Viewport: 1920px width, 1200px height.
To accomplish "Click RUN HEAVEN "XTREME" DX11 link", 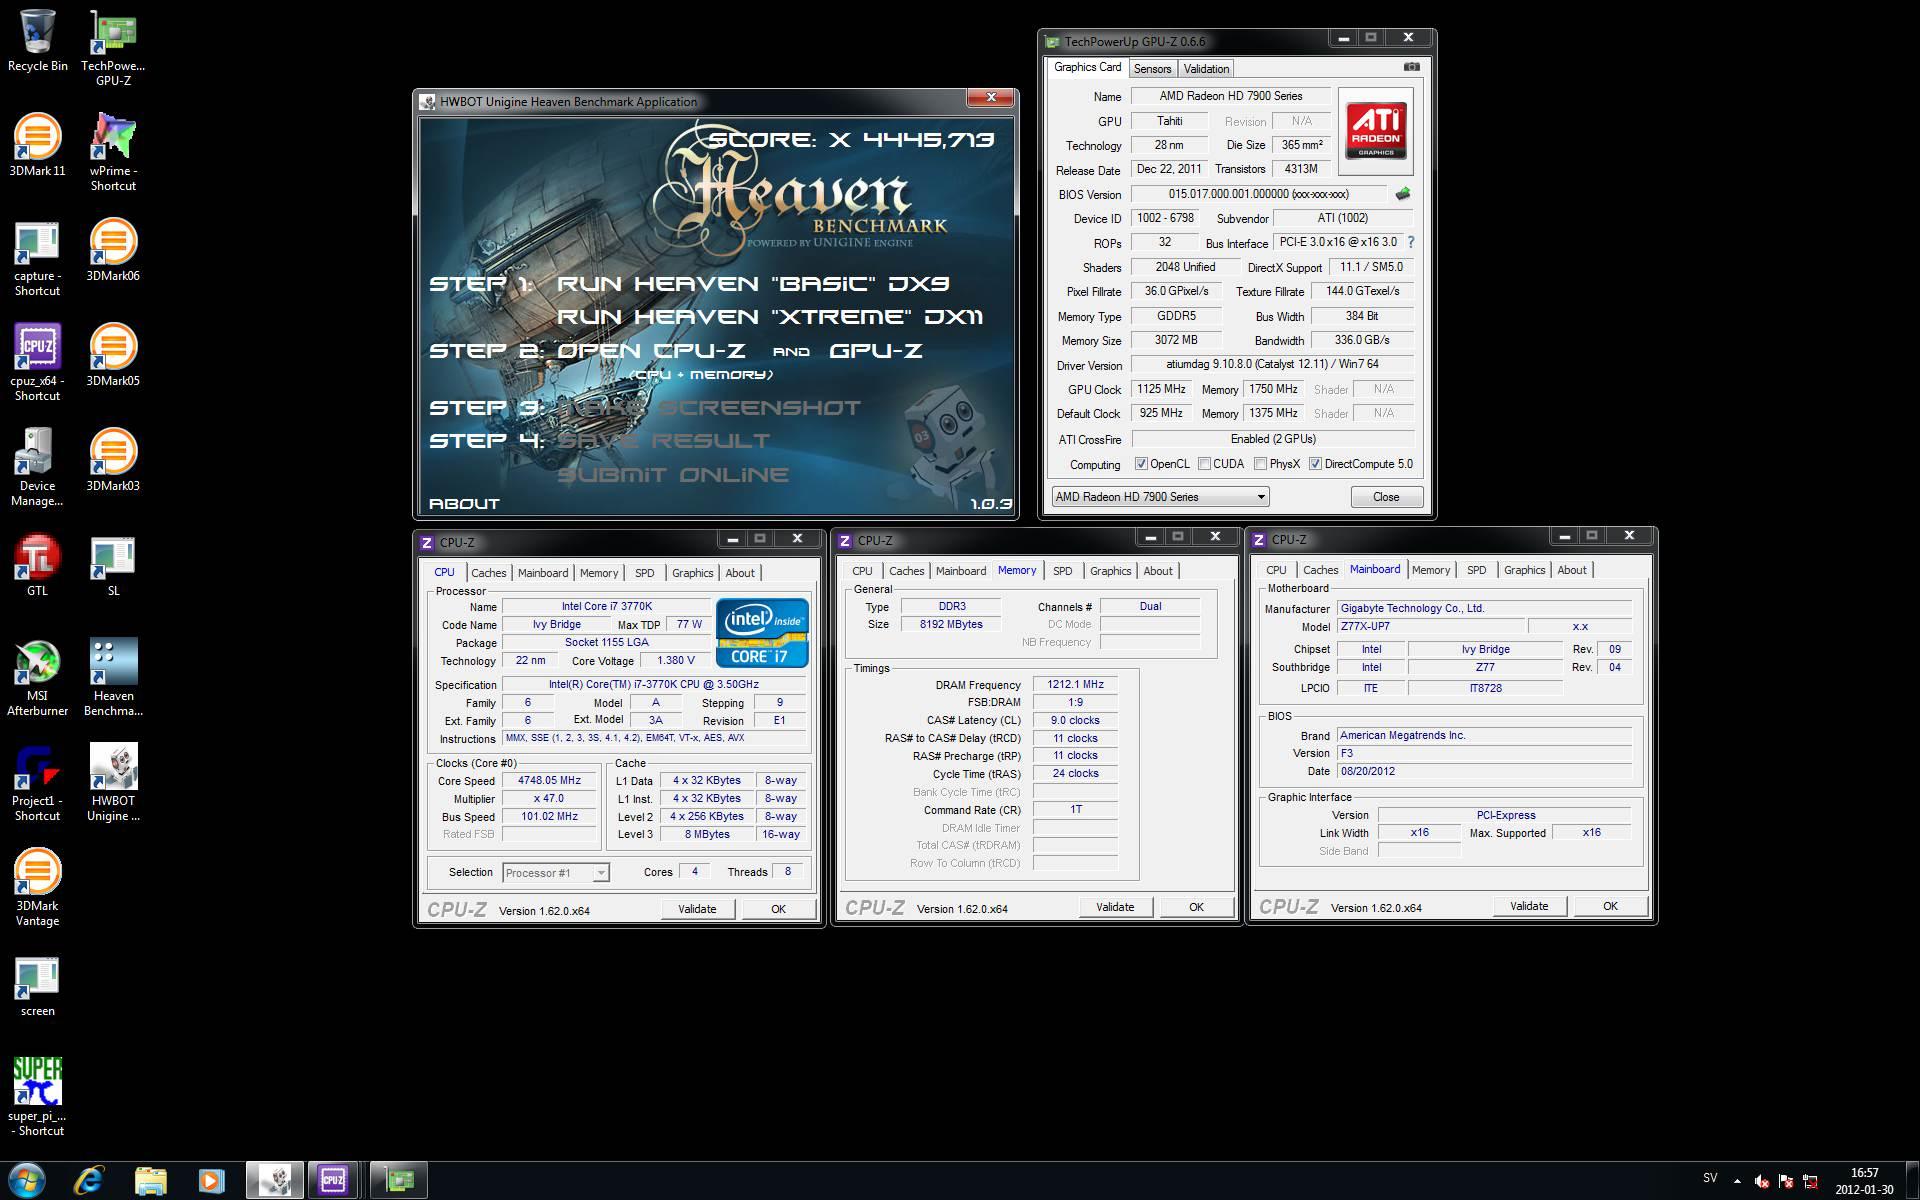I will click(770, 317).
